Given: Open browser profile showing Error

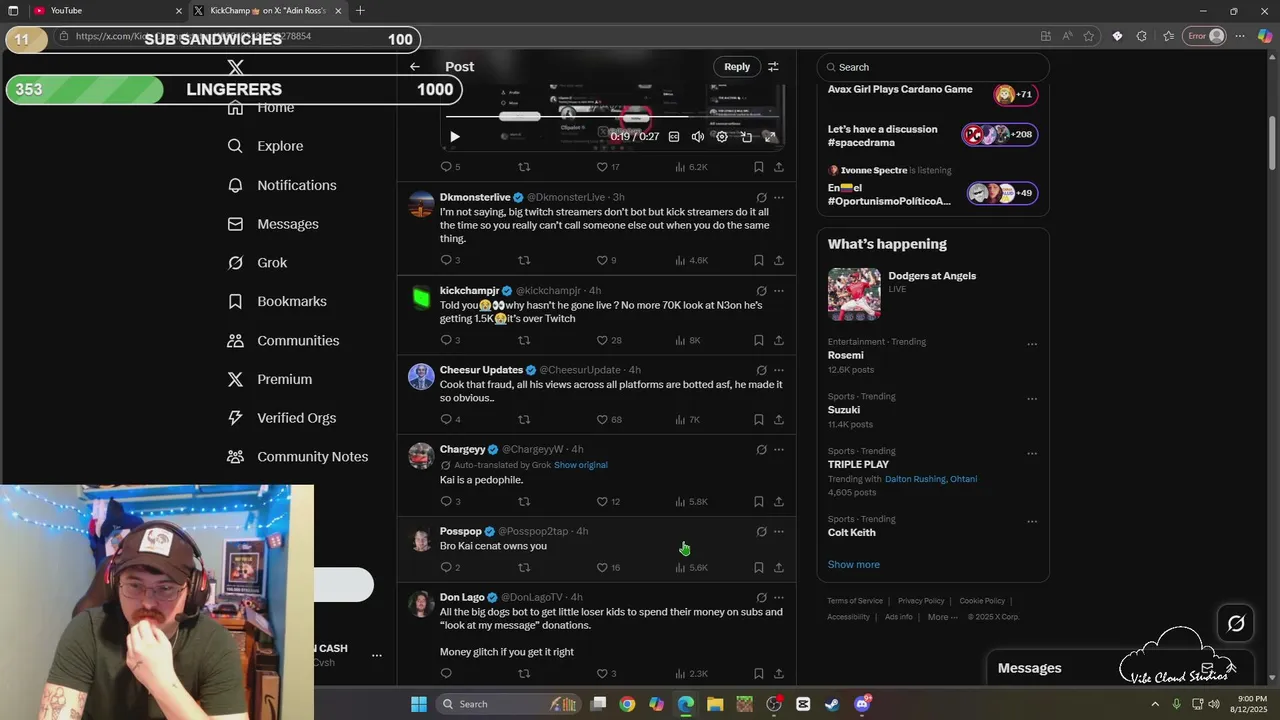Looking at the screenshot, I should coord(1205,36).
